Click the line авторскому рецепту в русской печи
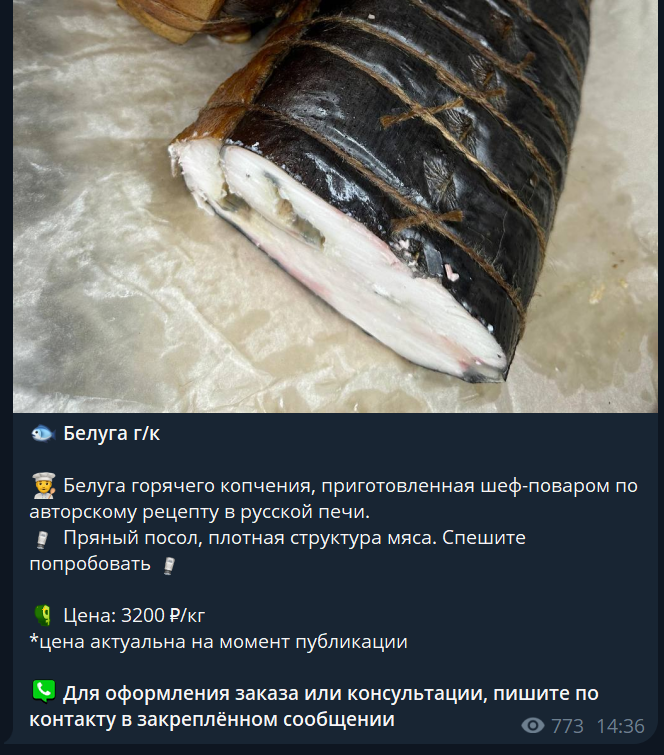Image resolution: width=664 pixels, height=755 pixels. coord(199,512)
